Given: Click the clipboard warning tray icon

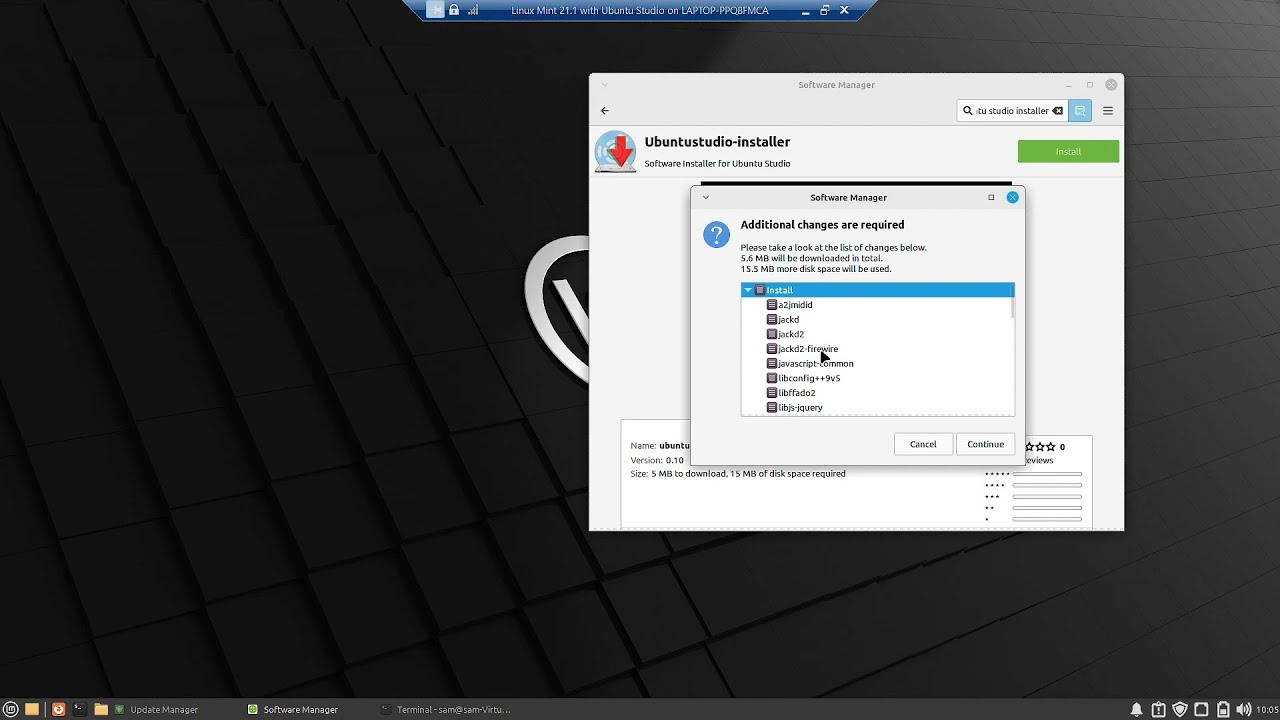Looking at the screenshot, I should click(x=1158, y=709).
